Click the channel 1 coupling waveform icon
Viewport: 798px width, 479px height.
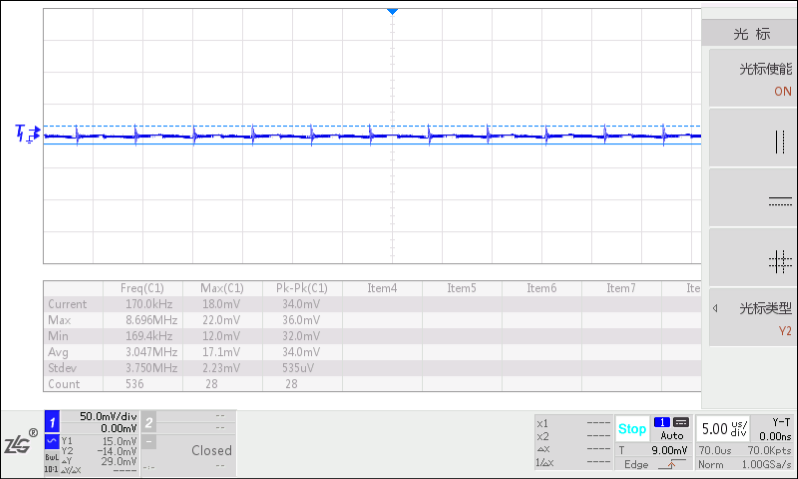tap(51, 440)
